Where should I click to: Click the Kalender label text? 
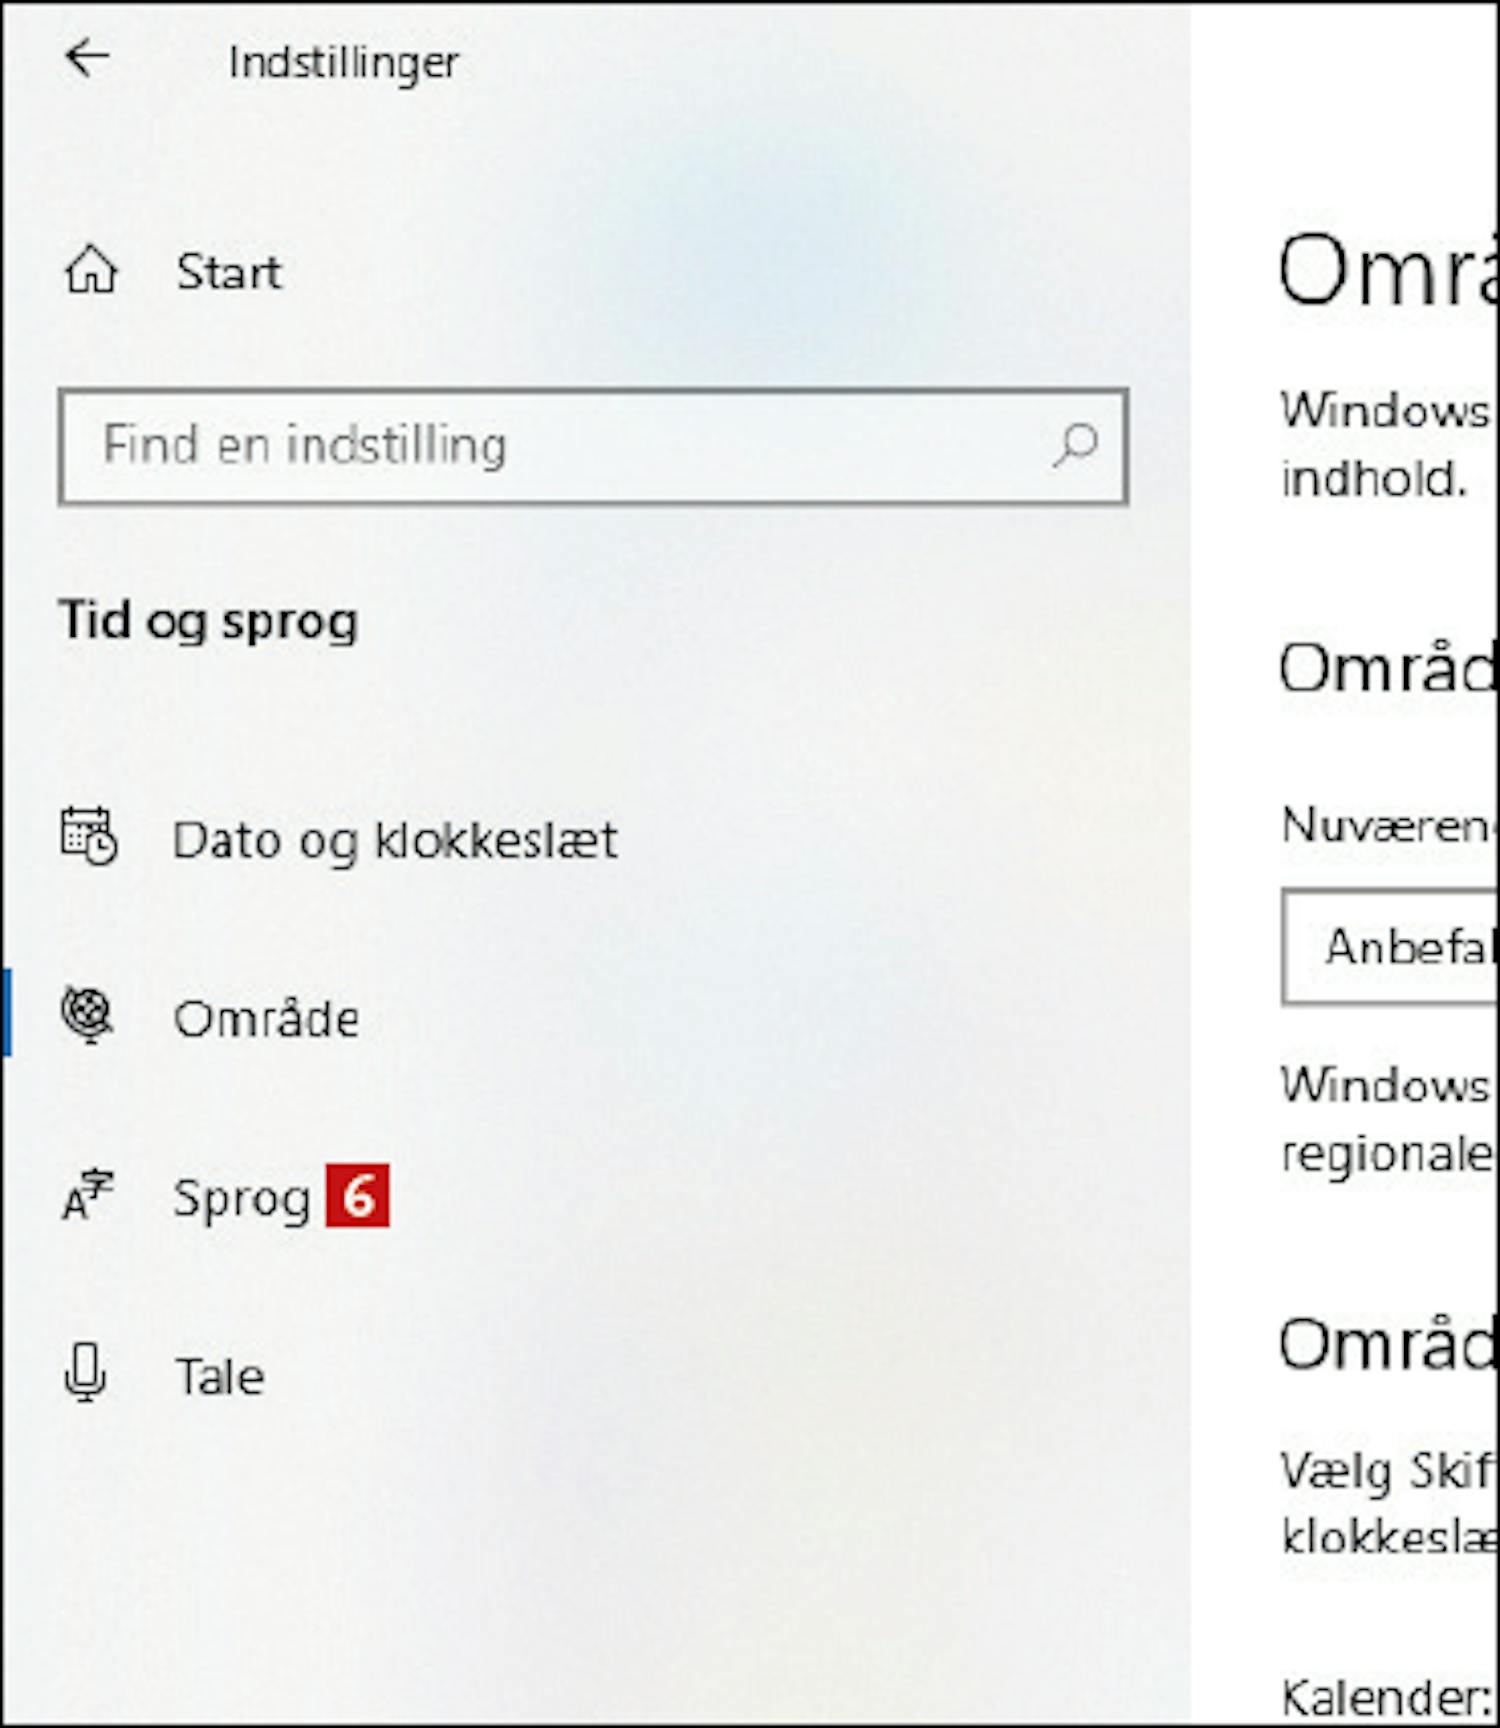point(1388,1697)
